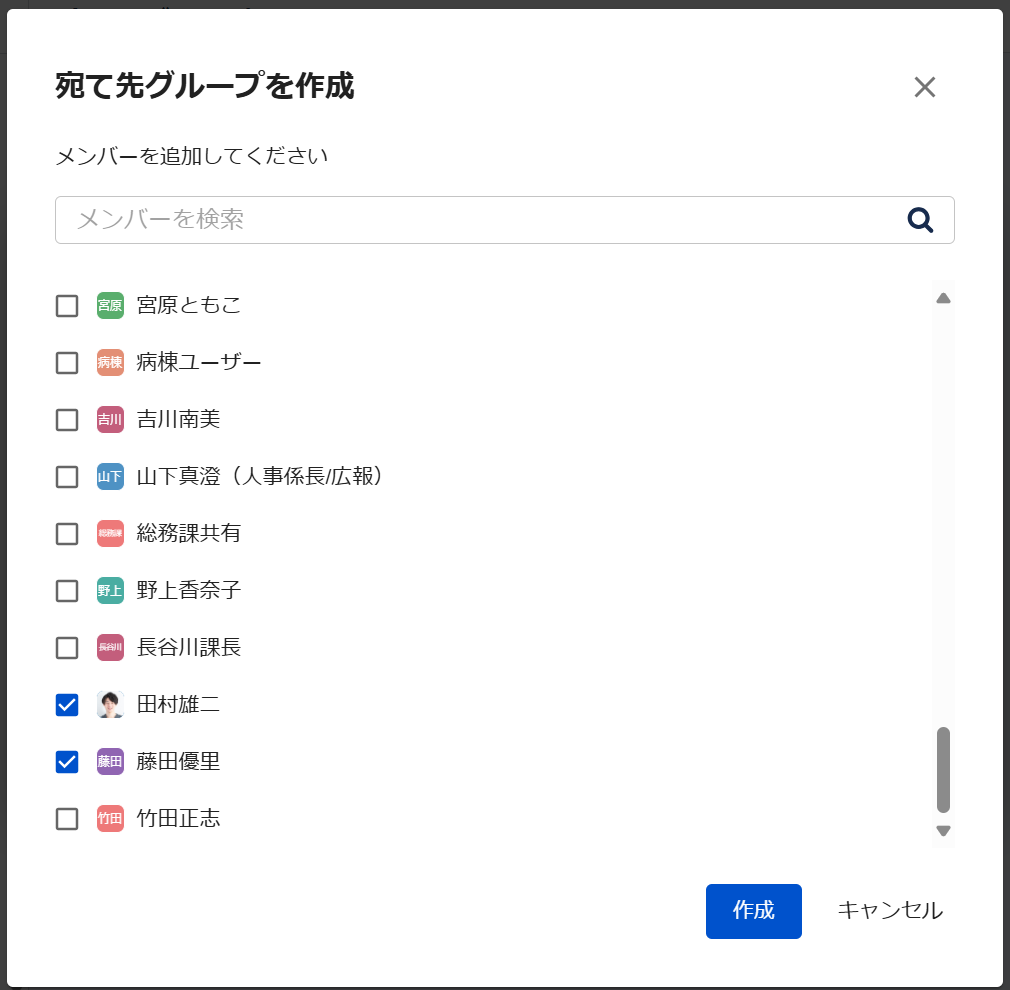Click 藤田優里's purple avatar icon
This screenshot has width=1010, height=990.
(110, 762)
